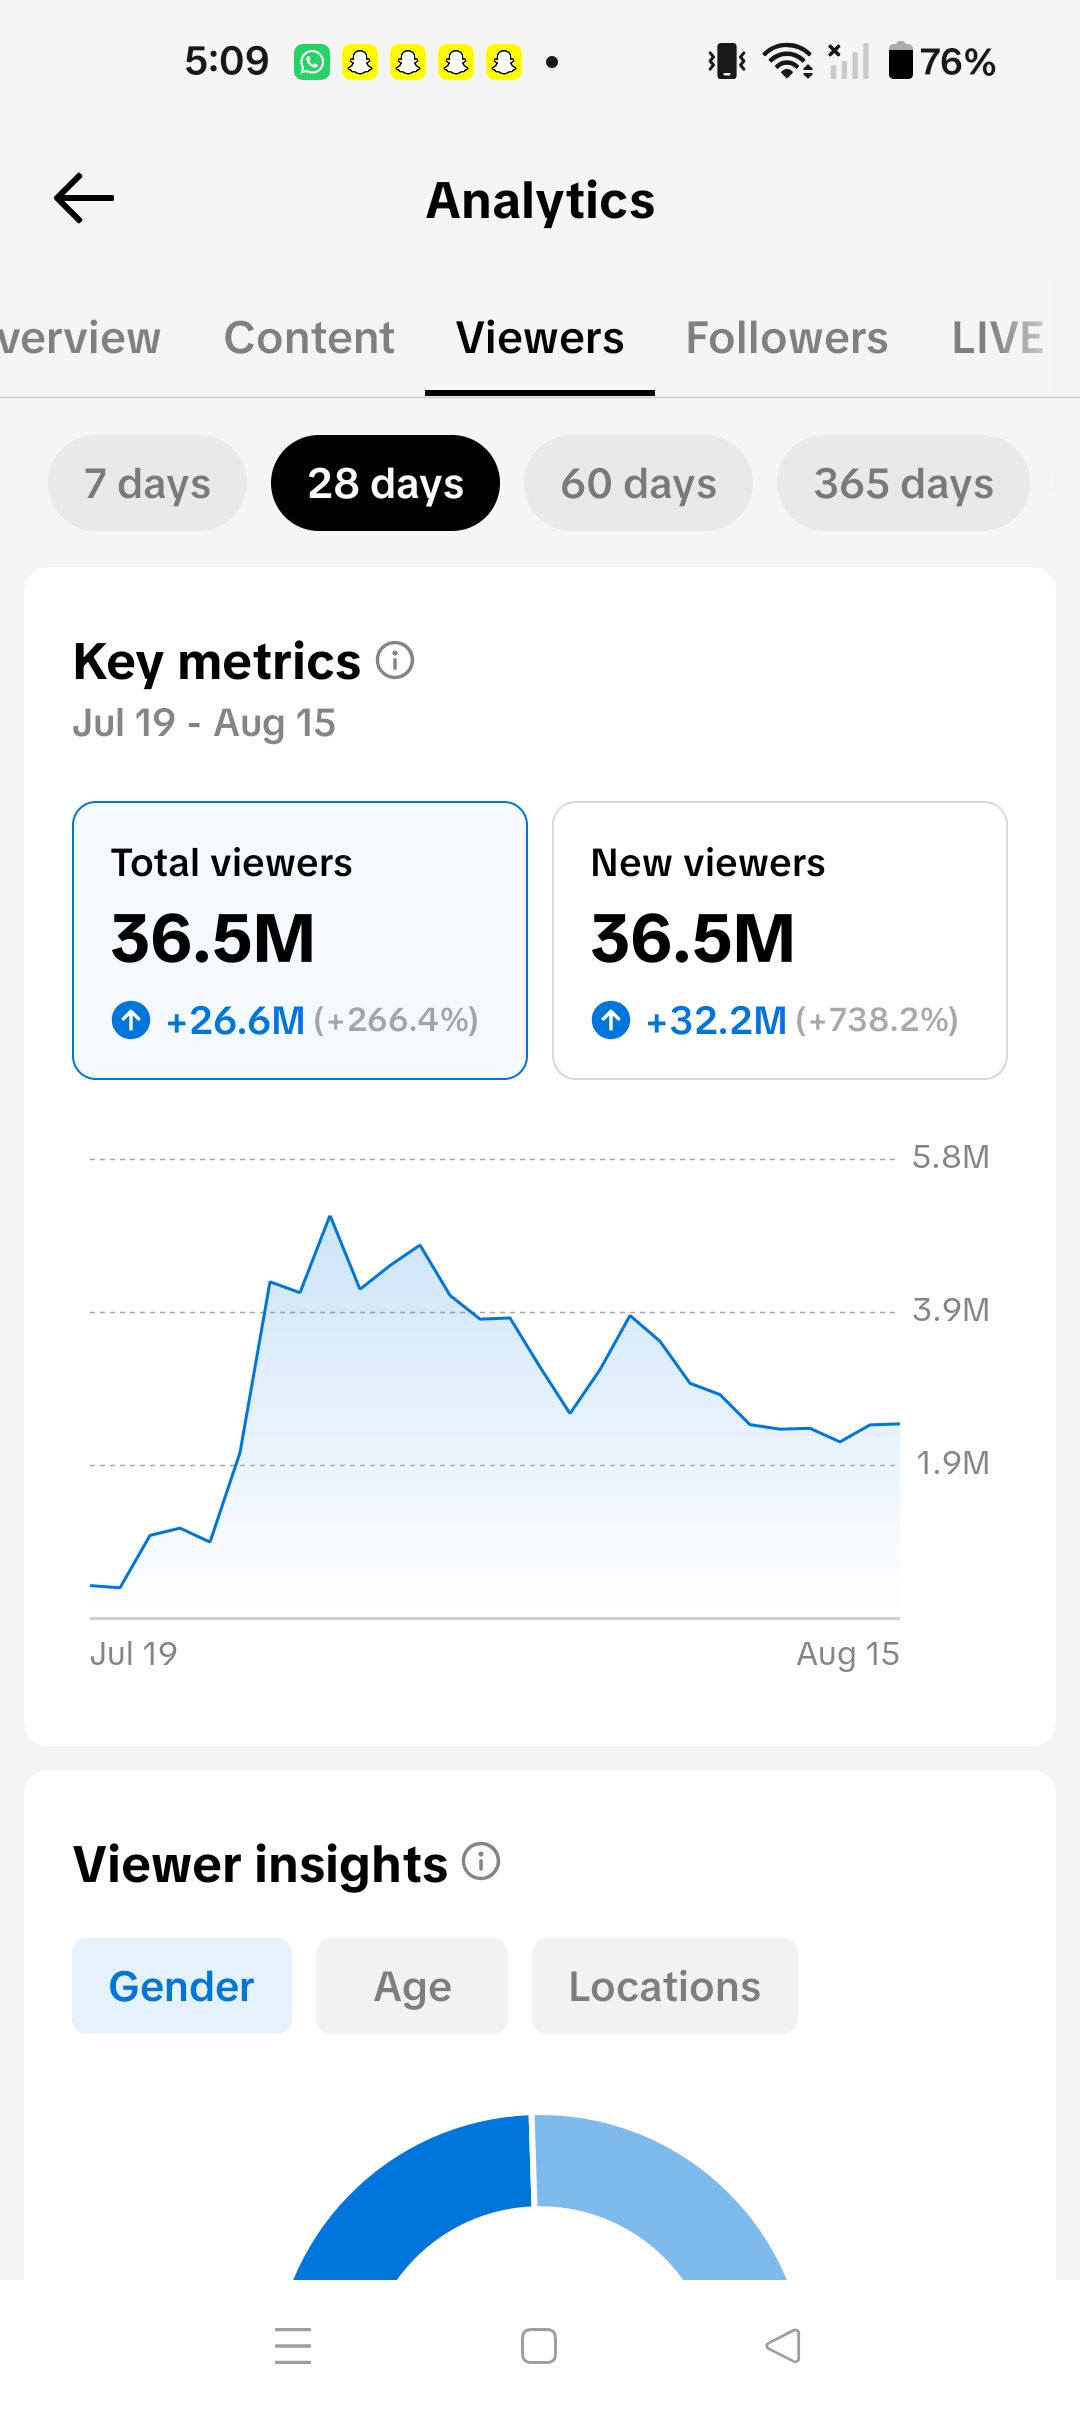
Task: Select the Total viewers metric card
Action: 300,940
